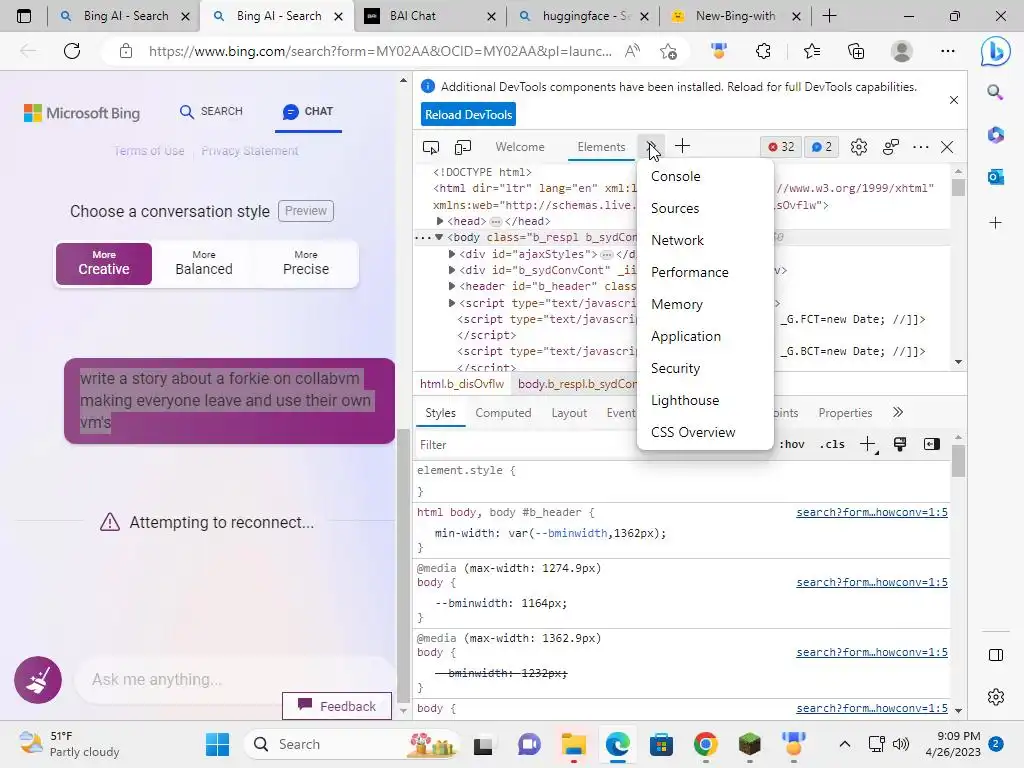Toggle device emulation icon in DevTools
Viewport: 1024px width, 768px height.
click(x=462, y=147)
